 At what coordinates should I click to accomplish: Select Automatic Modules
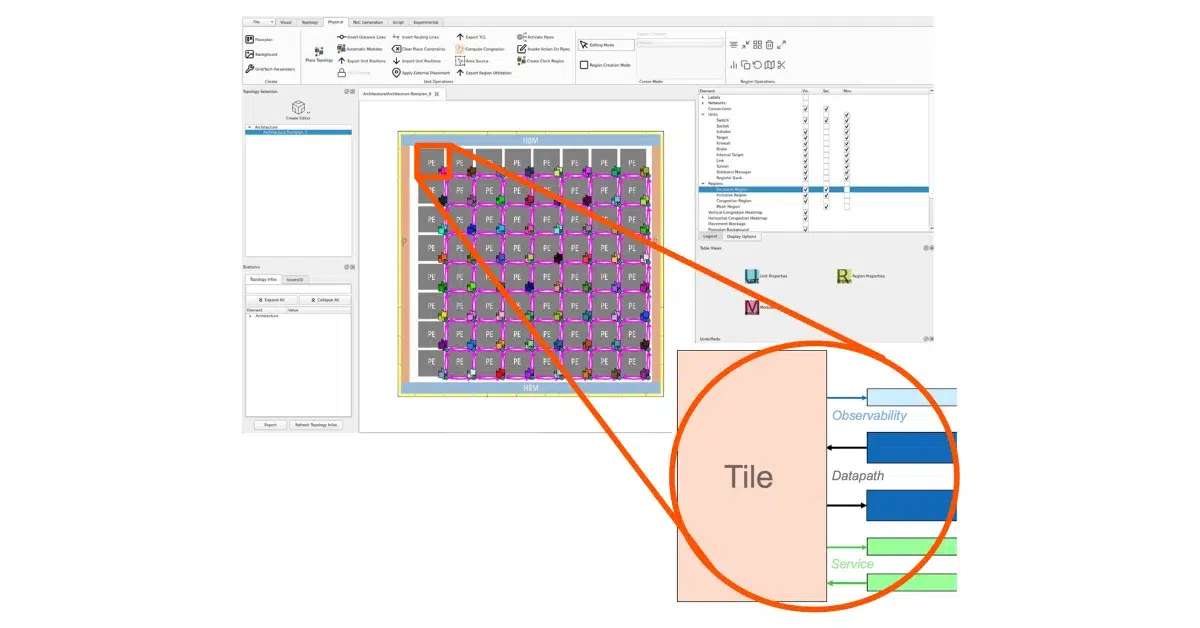360,48
